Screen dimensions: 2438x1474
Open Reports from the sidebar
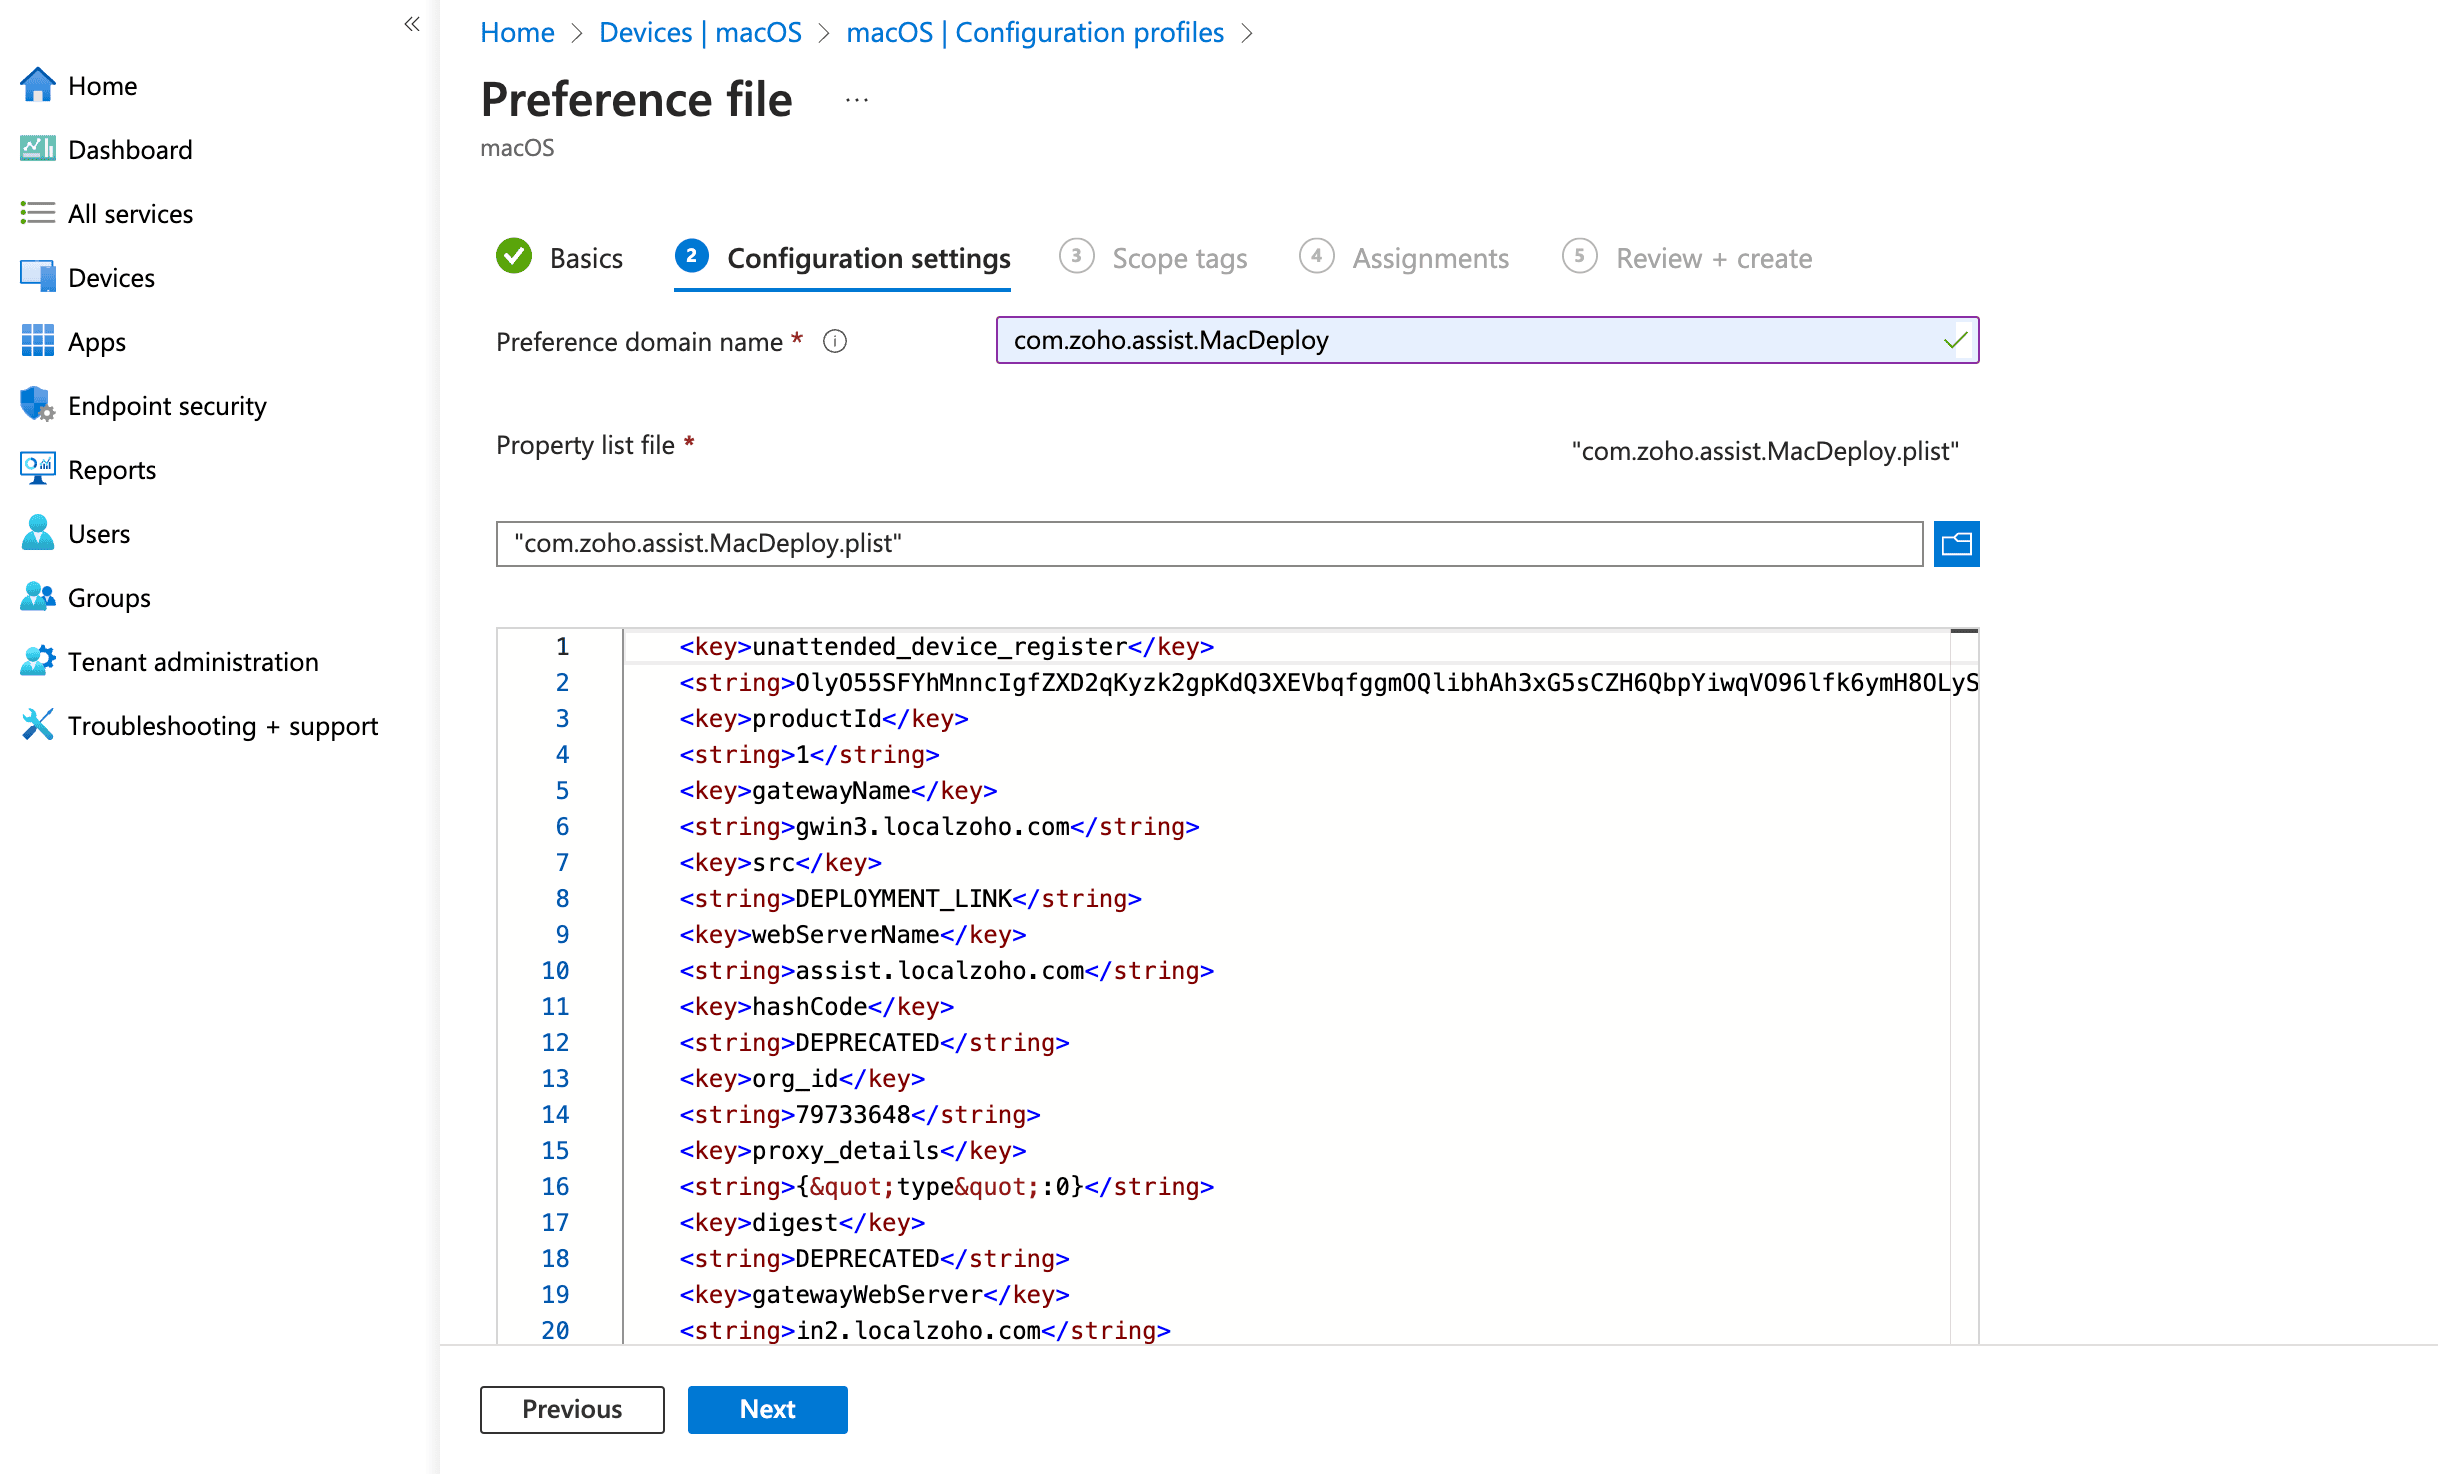click(x=112, y=469)
